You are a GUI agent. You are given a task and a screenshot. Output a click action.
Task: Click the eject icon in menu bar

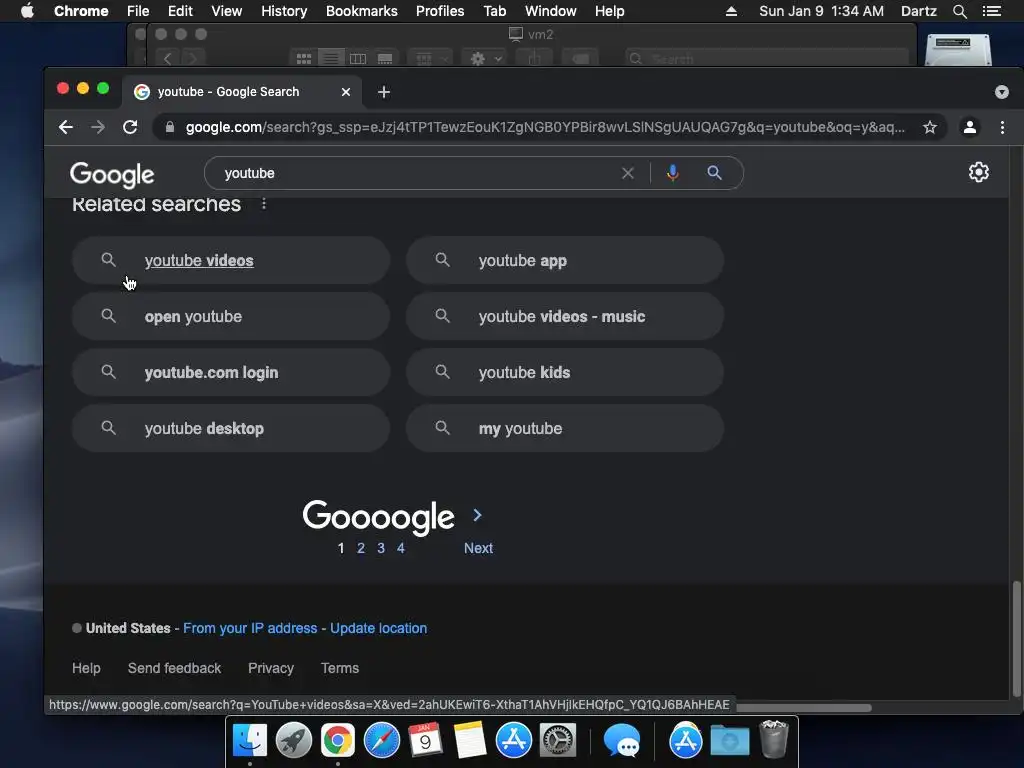click(x=731, y=11)
